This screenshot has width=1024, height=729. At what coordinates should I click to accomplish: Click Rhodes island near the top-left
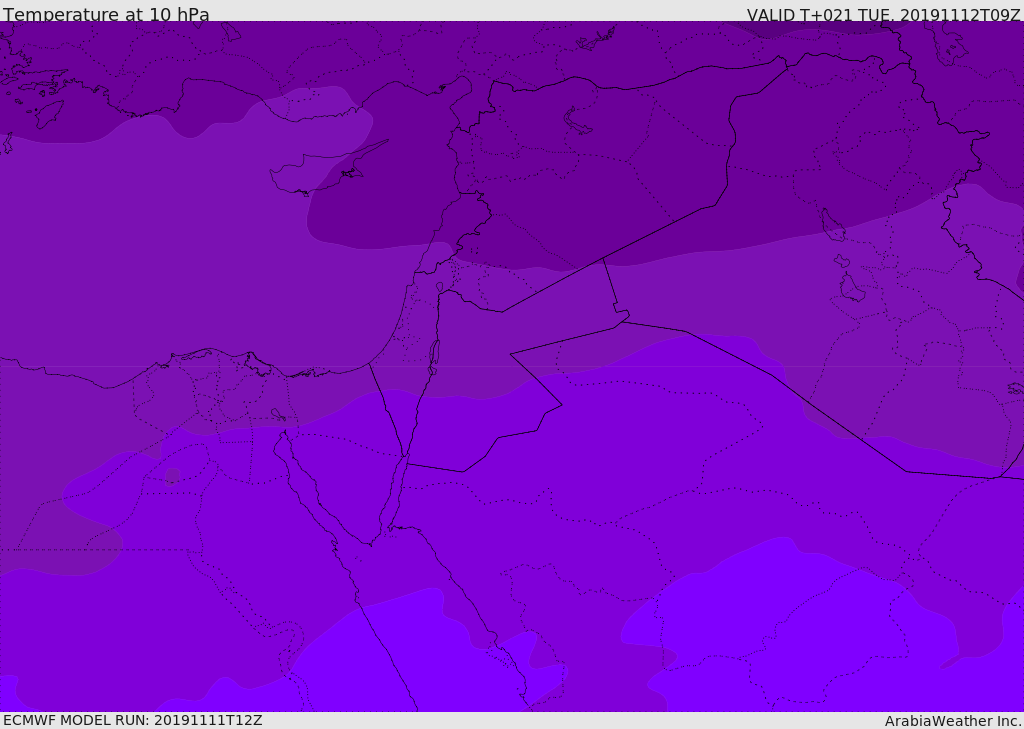point(49,113)
